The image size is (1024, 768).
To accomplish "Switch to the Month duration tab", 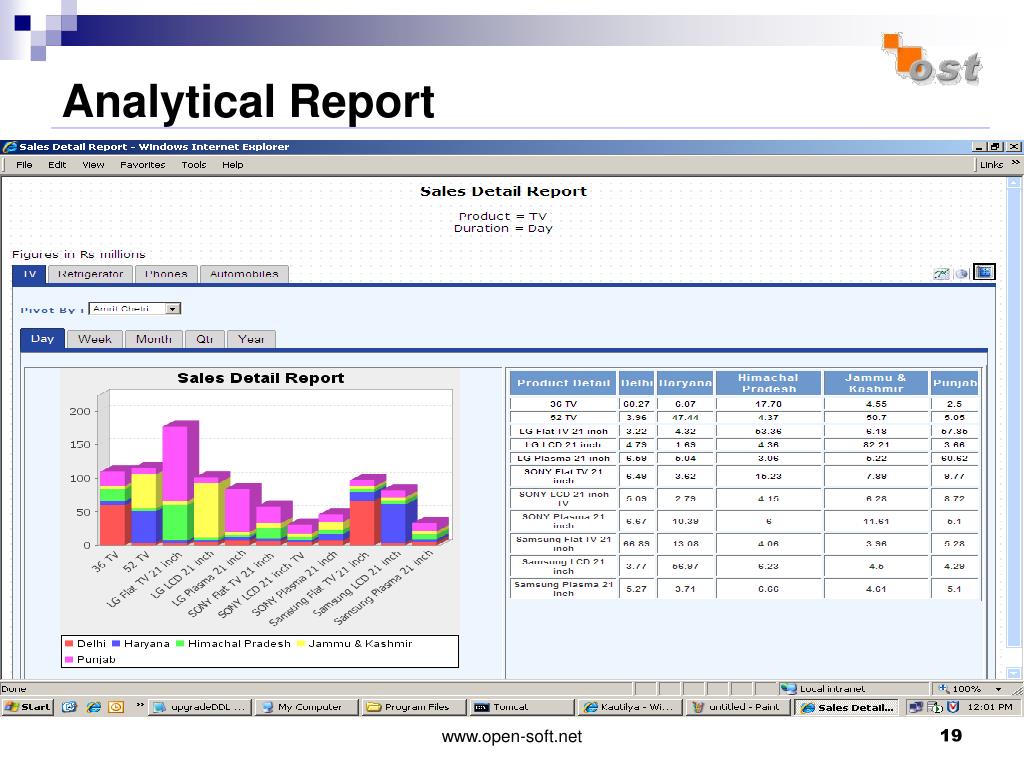I will [x=153, y=340].
